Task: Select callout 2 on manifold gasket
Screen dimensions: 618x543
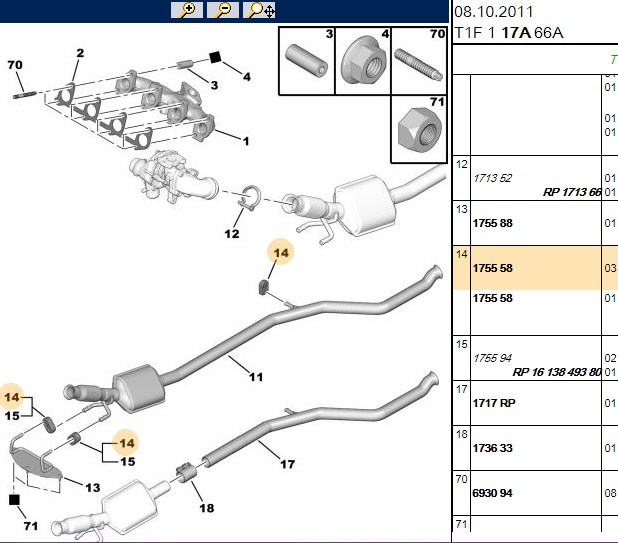Action: point(80,53)
